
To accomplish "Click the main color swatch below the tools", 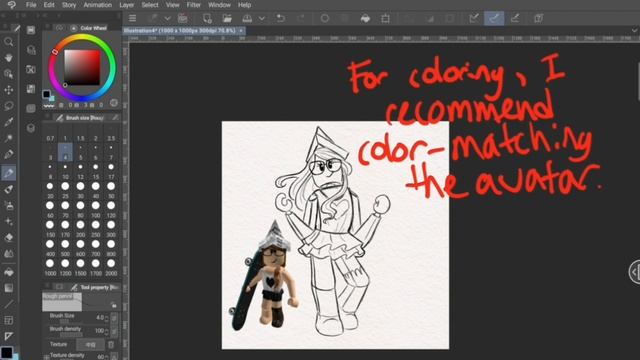I will pyautogui.click(x=7, y=352).
